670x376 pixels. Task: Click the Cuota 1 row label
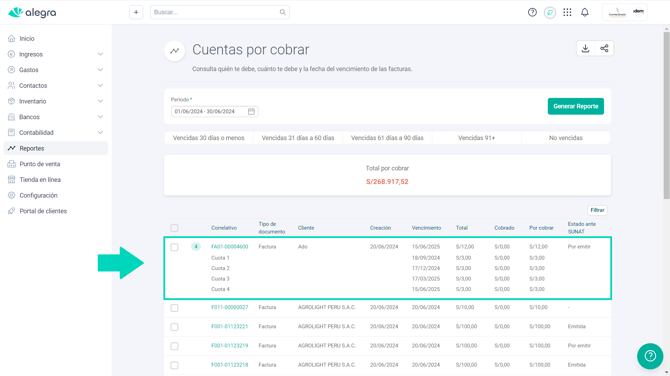point(220,258)
